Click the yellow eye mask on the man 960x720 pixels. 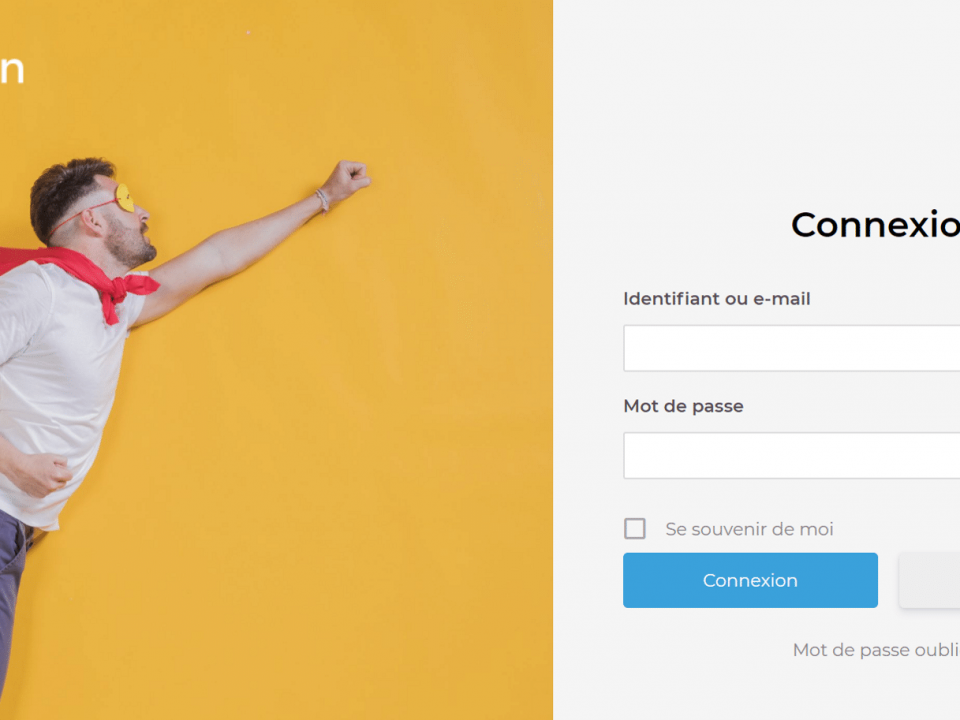point(125,198)
